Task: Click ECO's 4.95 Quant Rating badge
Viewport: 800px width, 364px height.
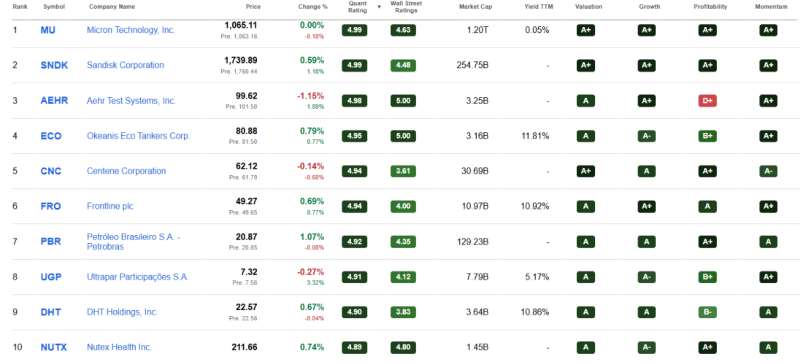Action: (x=355, y=136)
